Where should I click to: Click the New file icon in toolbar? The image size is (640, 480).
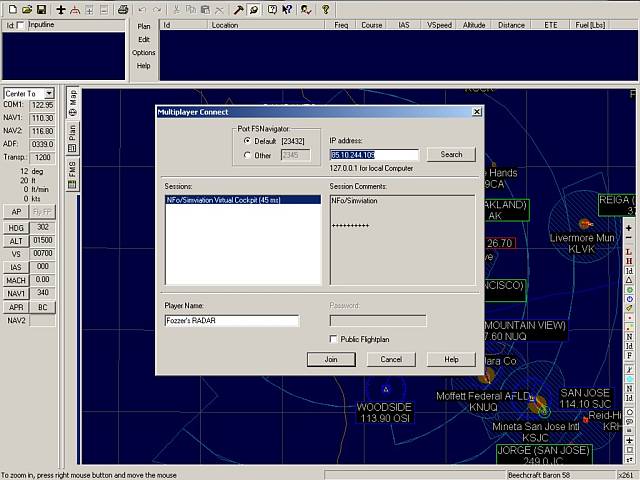[x=9, y=9]
